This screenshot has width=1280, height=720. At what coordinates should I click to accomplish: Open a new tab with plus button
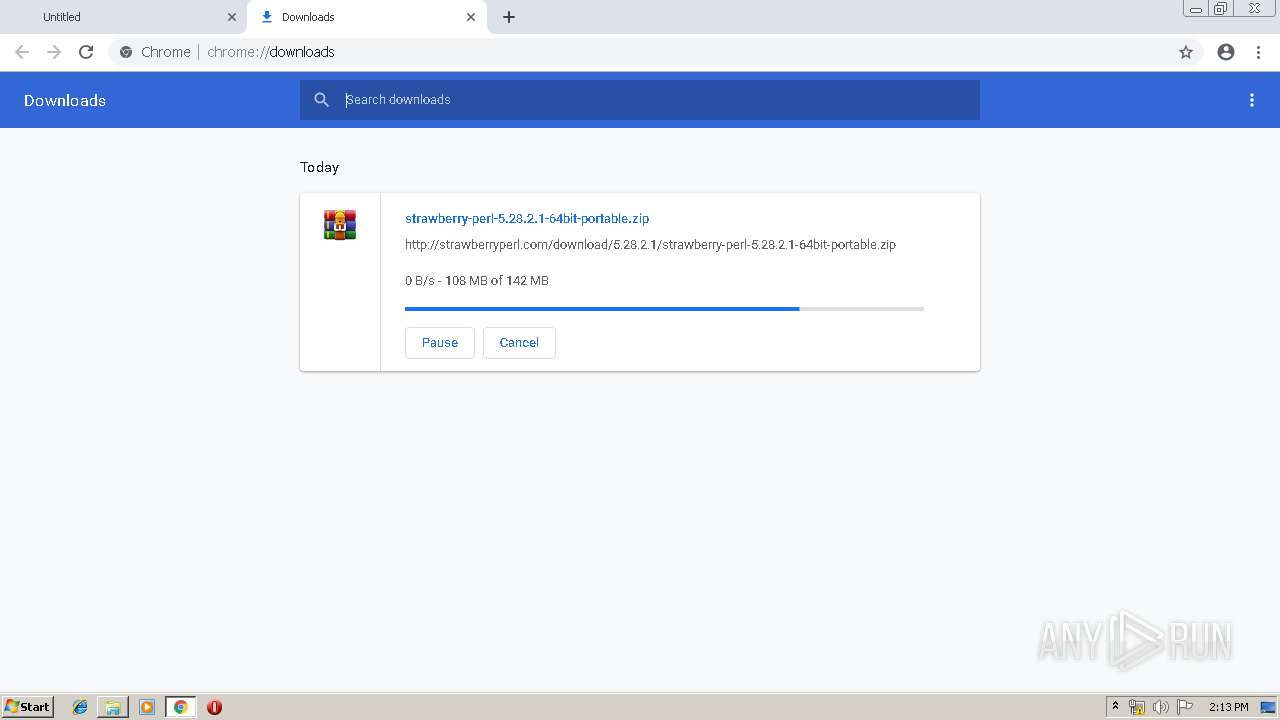(x=509, y=17)
